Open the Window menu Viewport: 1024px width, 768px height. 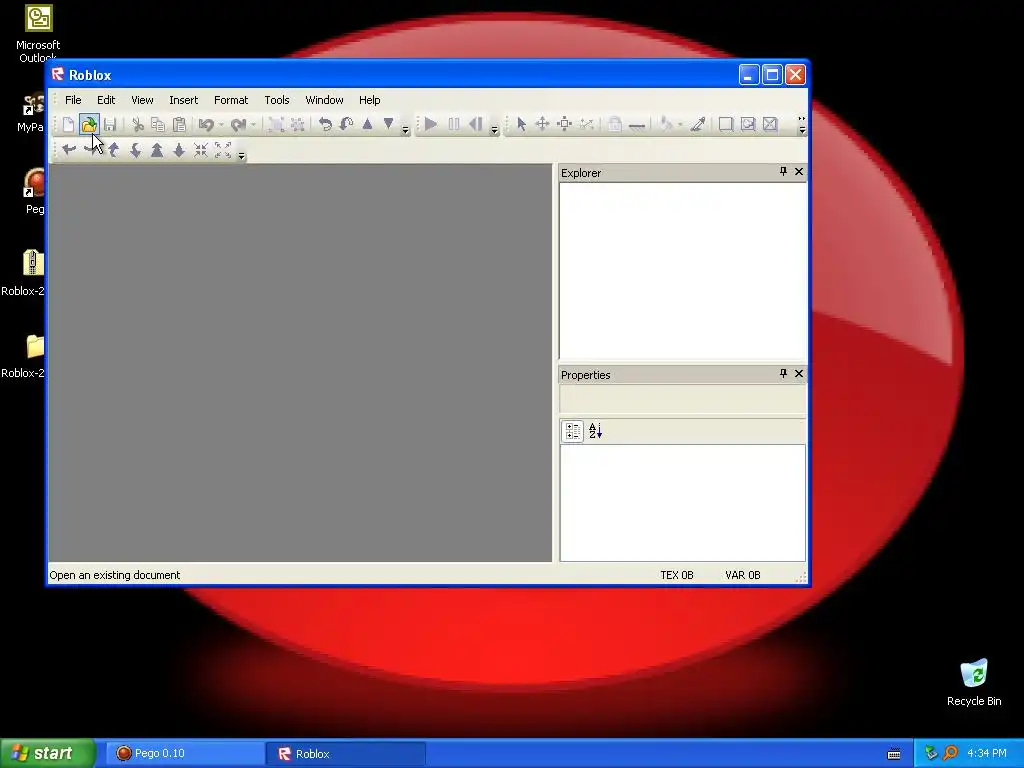pos(324,100)
